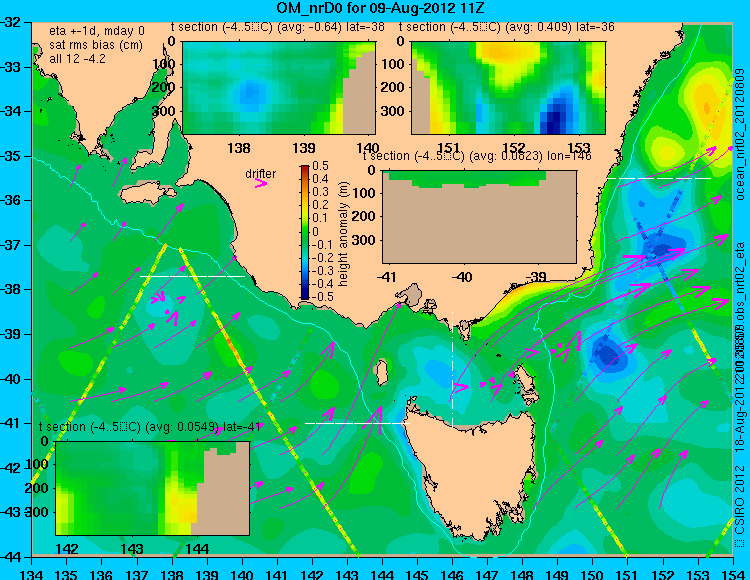Viewport: 750px width, 580px height.
Task: Click the height anomaly color bar
Action: click(x=305, y=232)
